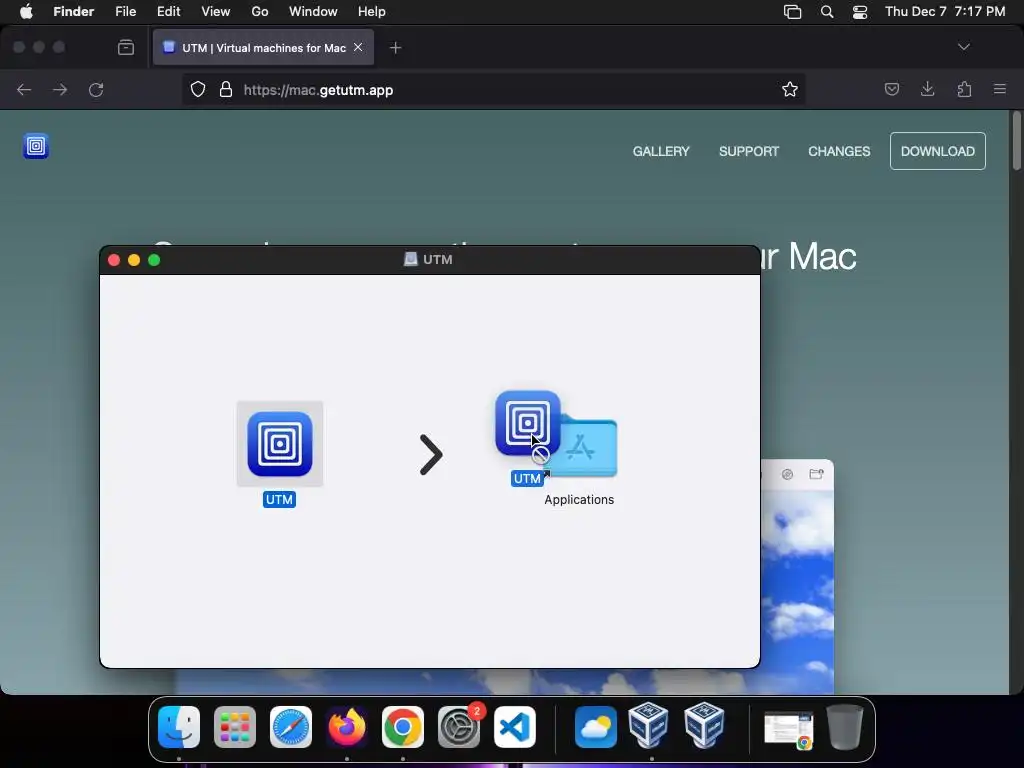The height and width of the screenshot is (768, 1024).
Task: Open the Firefox downloads panel
Action: coord(927,89)
